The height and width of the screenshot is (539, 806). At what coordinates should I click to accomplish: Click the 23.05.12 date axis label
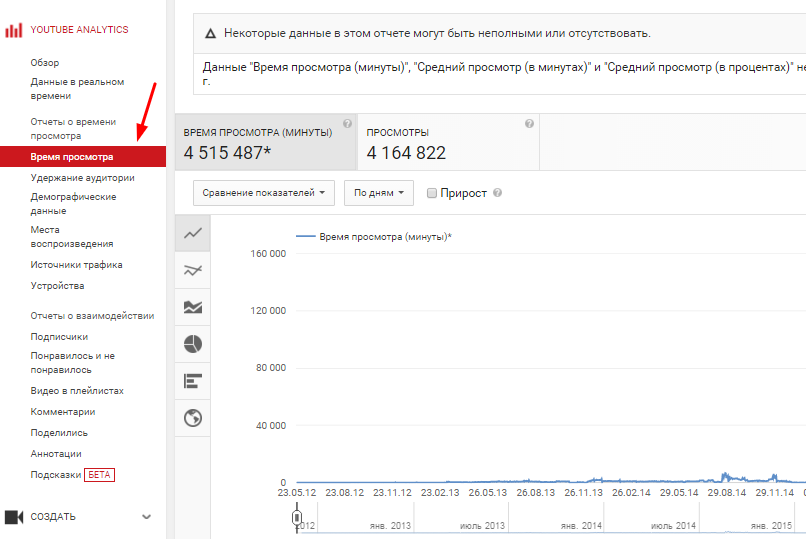tap(297, 493)
